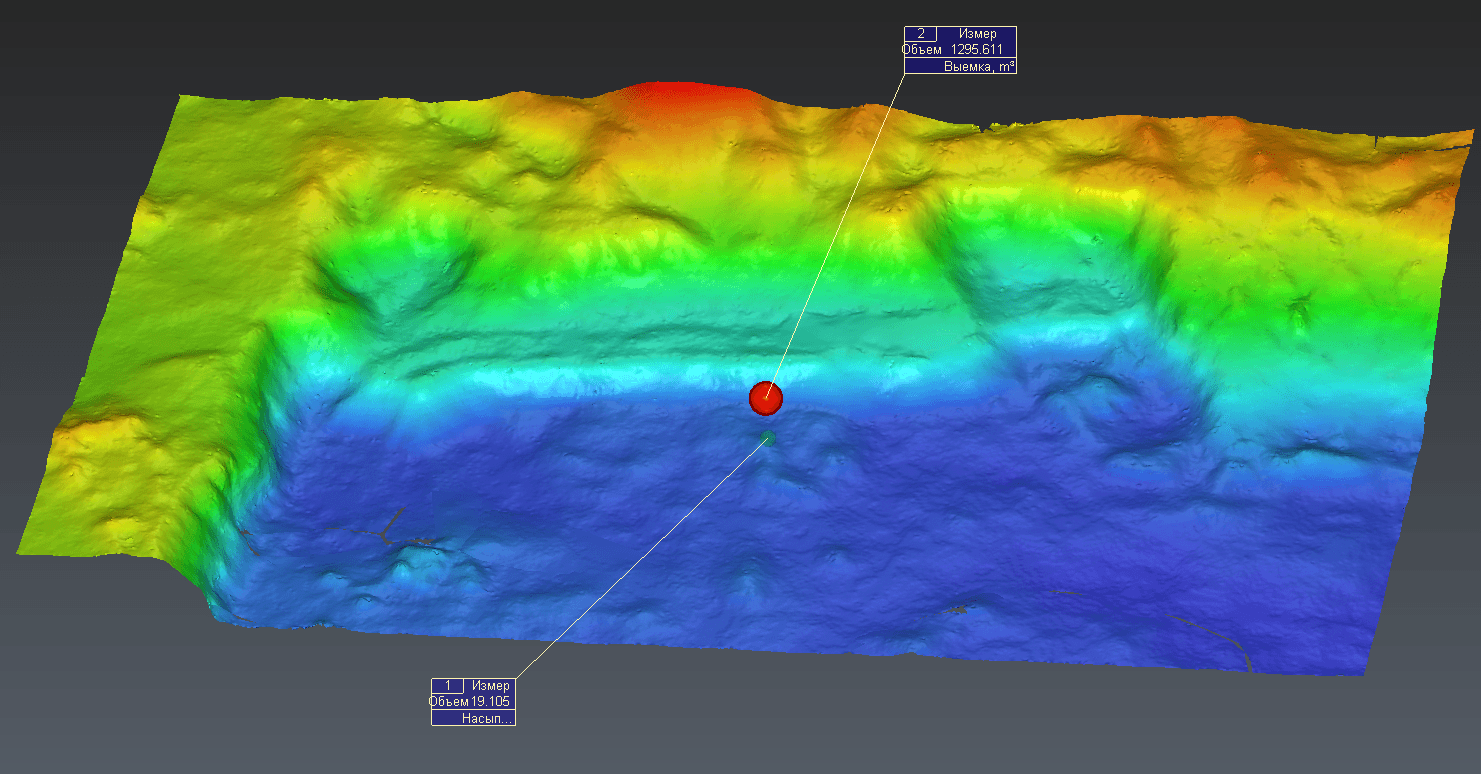Click the 19.105 volume value
This screenshot has width=1481, height=774.
(490, 701)
